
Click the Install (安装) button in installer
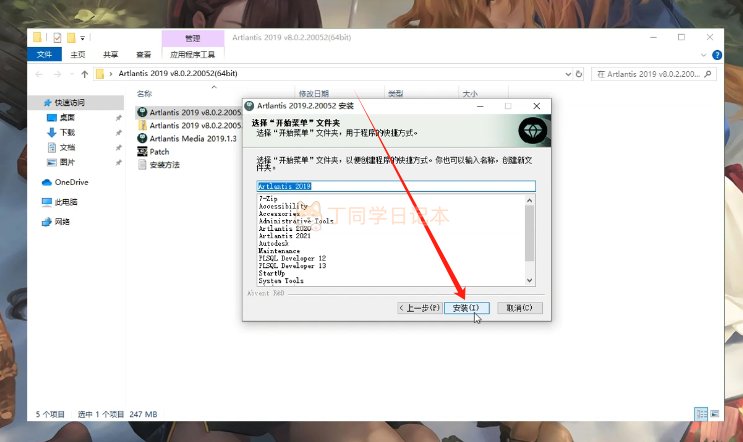[466, 308]
